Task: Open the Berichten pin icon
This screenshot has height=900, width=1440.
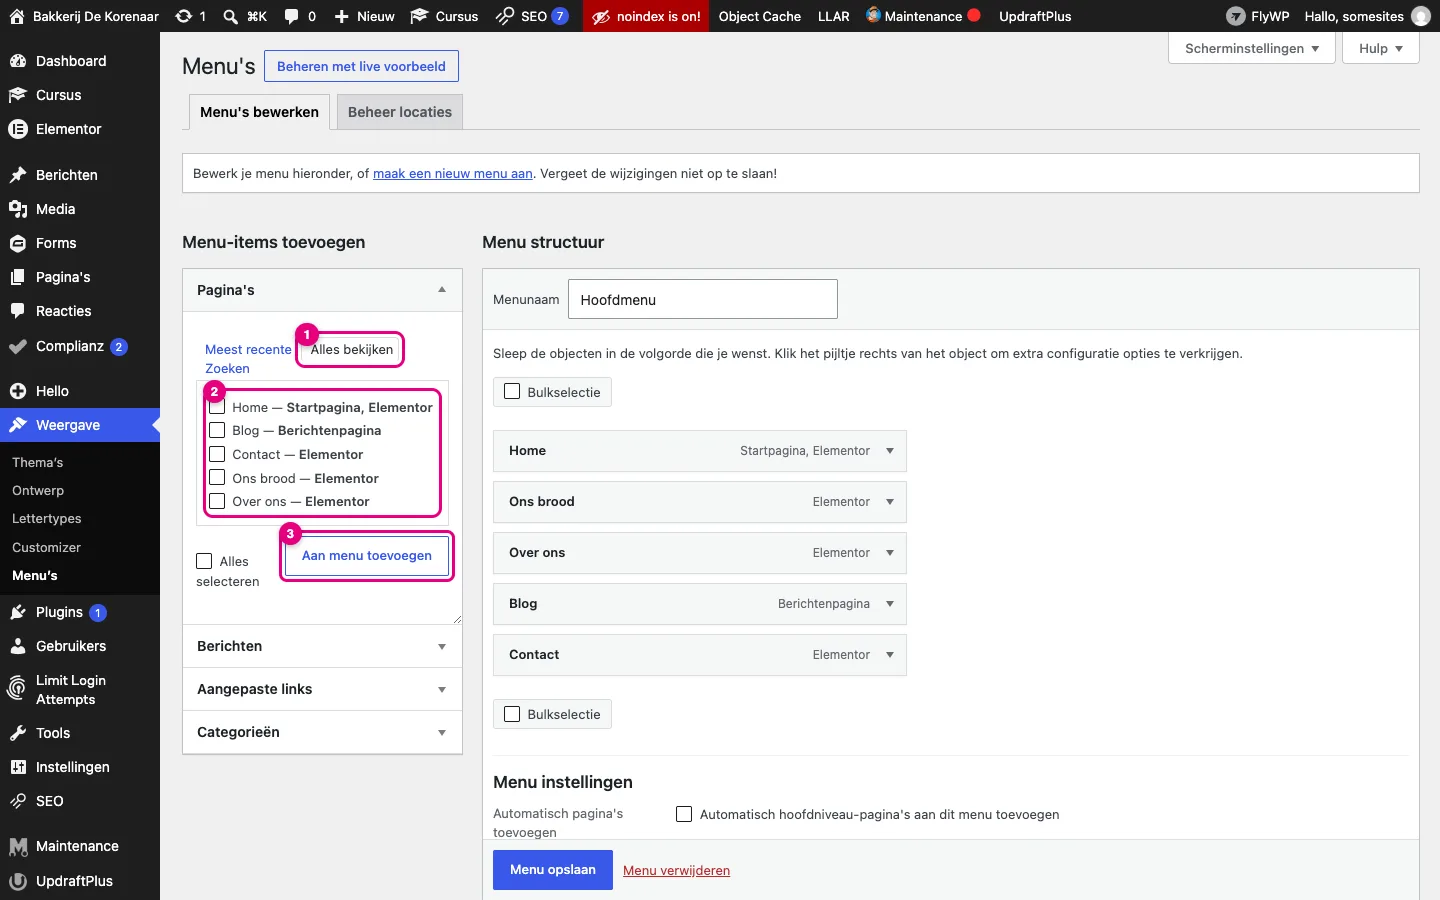Action: [18, 175]
